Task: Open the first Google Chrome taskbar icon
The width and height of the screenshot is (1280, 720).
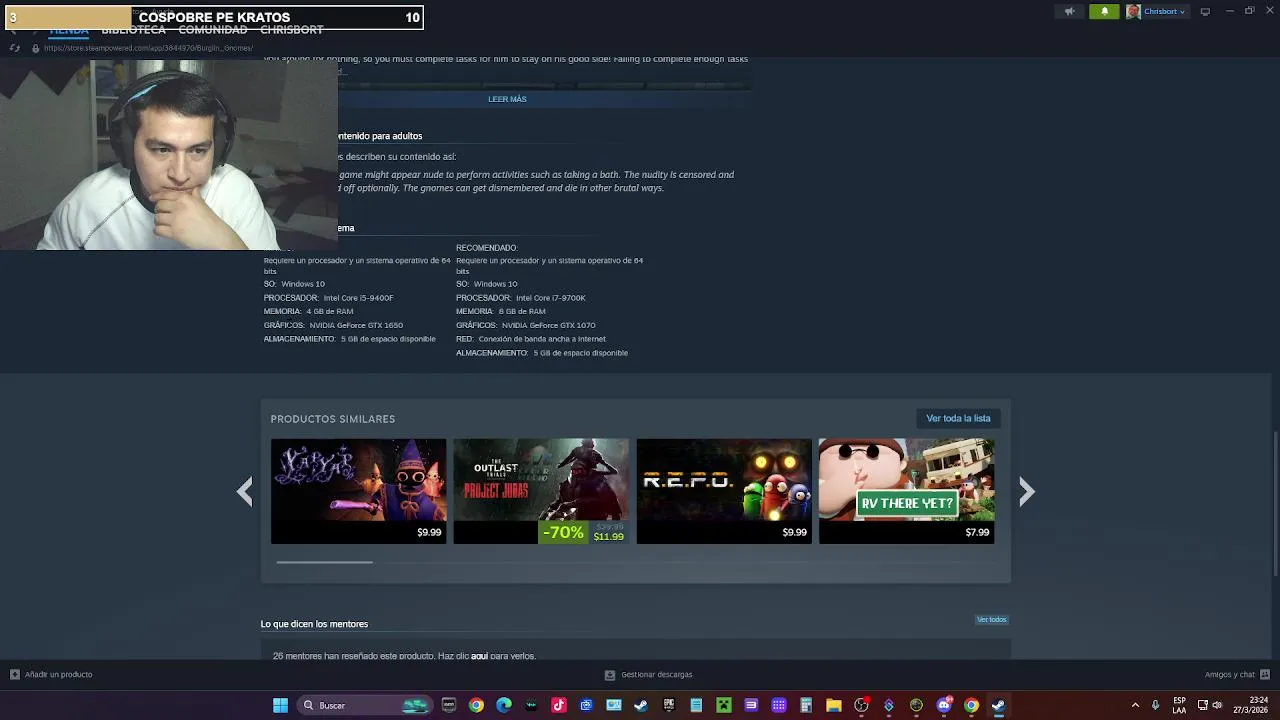Action: (x=476, y=705)
